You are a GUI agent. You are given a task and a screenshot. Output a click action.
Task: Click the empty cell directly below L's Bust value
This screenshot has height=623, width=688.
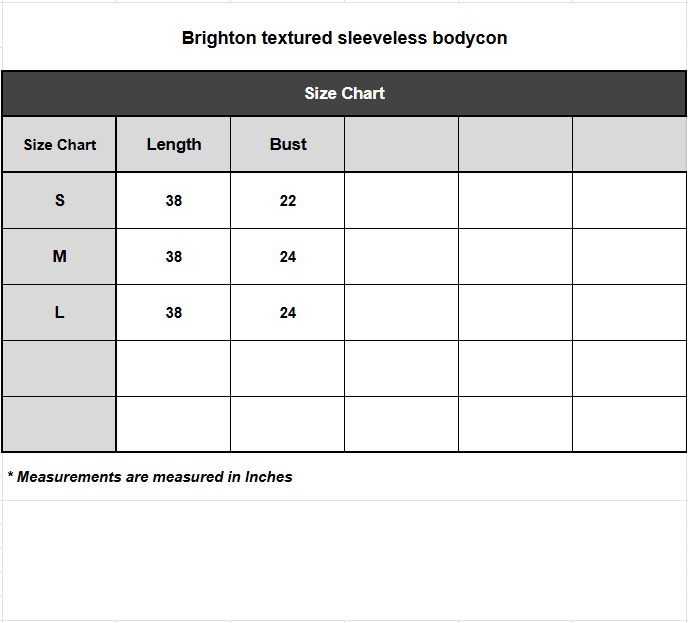[x=288, y=368]
